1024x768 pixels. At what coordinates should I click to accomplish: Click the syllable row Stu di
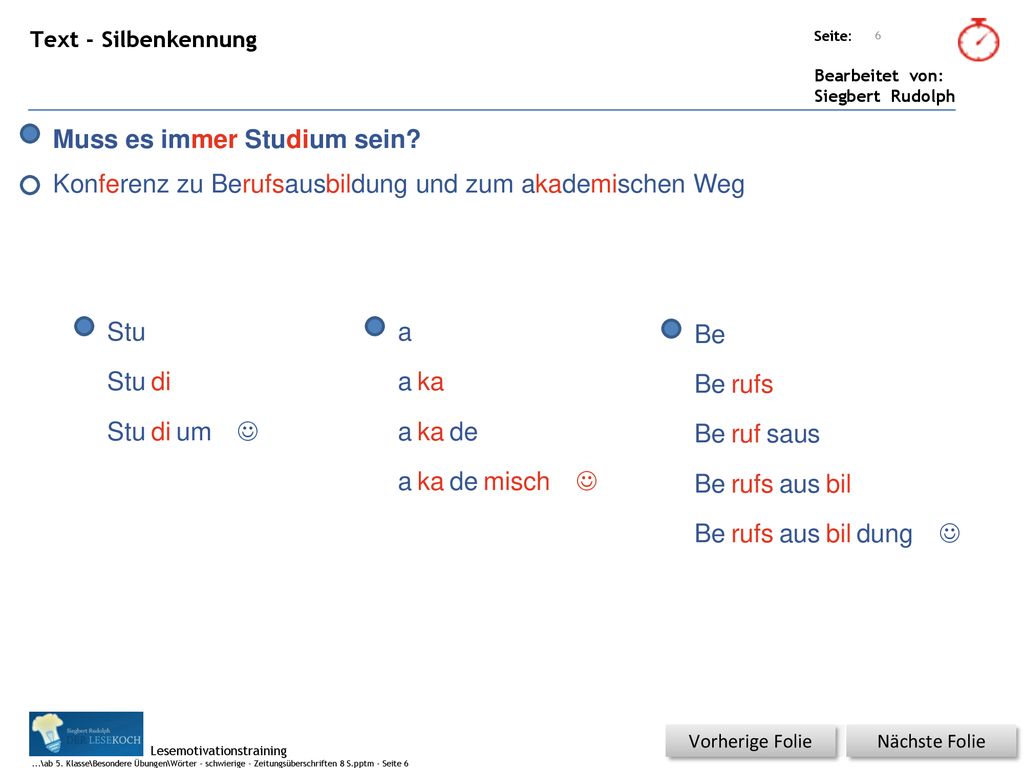coord(138,381)
